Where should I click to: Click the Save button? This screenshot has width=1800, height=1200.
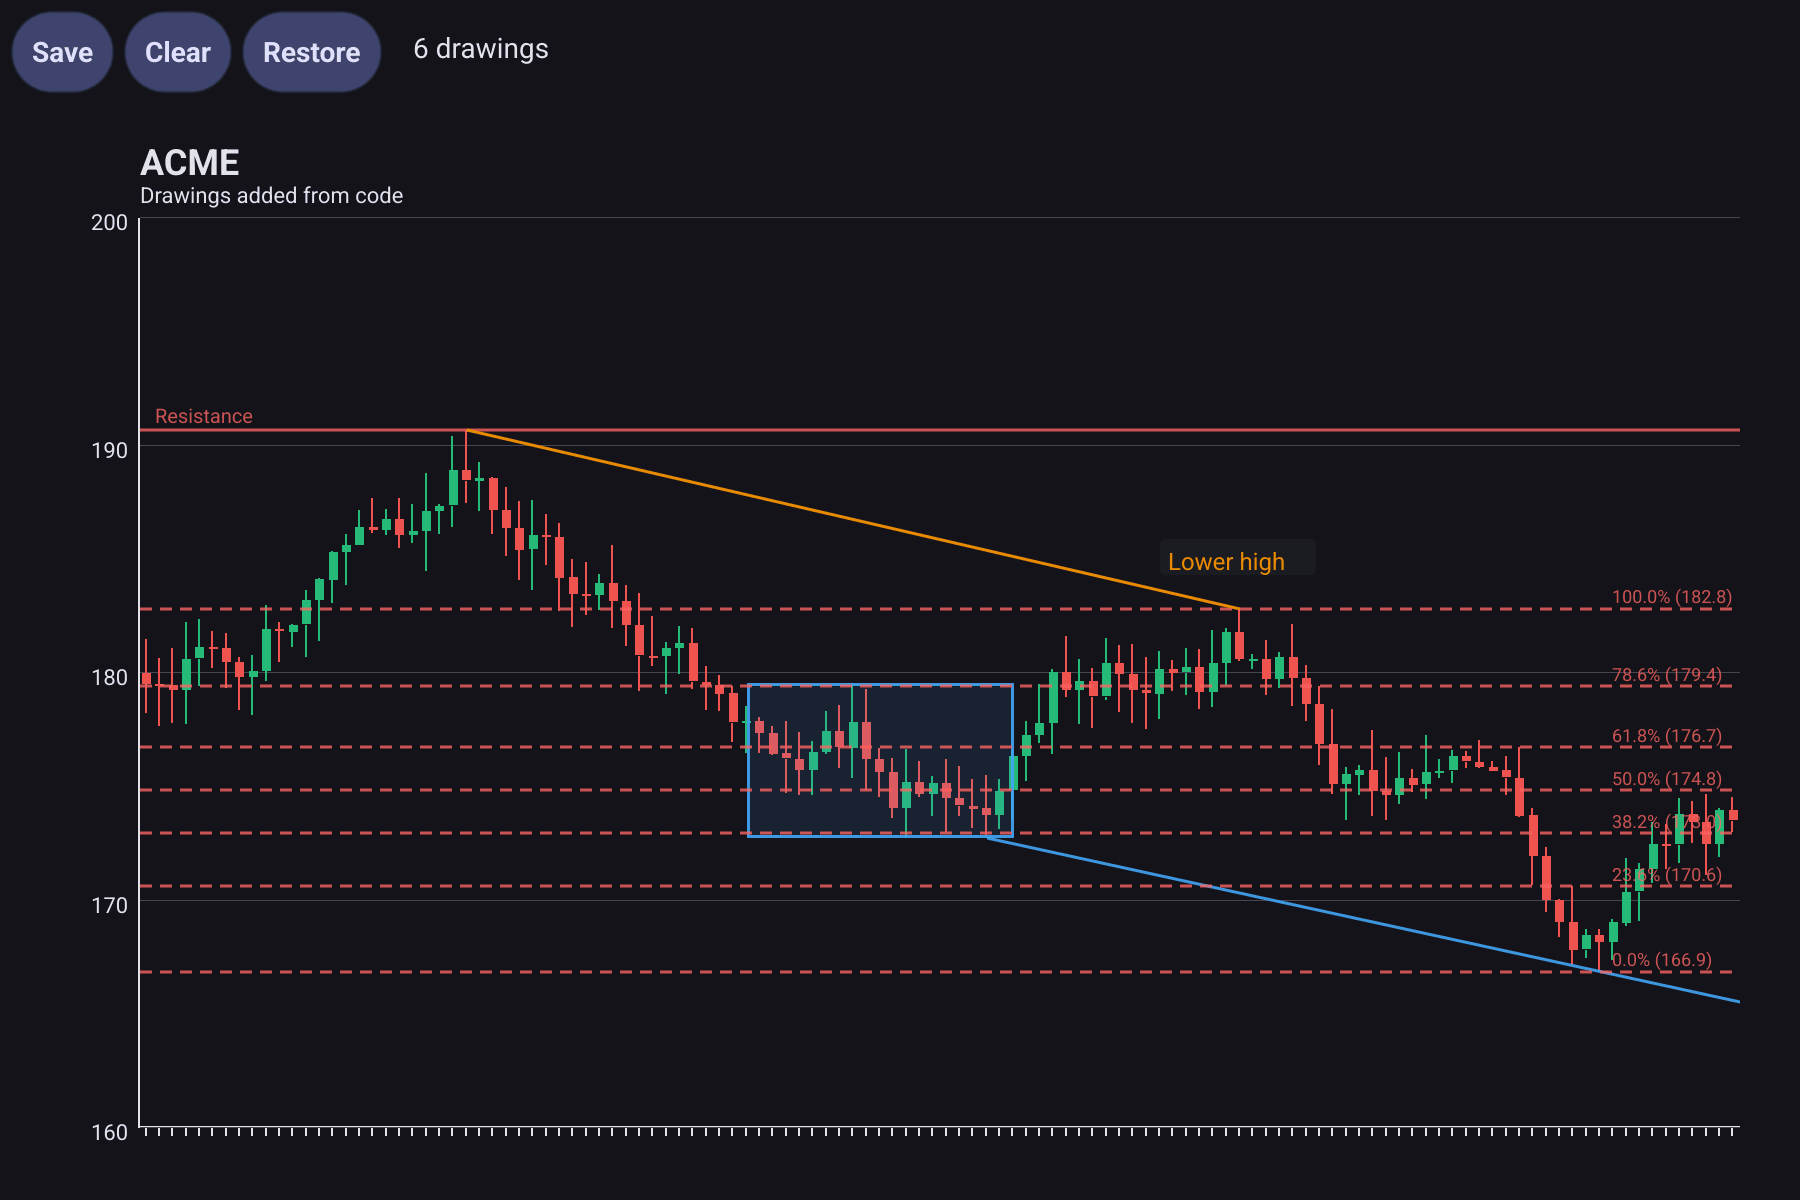click(x=62, y=52)
